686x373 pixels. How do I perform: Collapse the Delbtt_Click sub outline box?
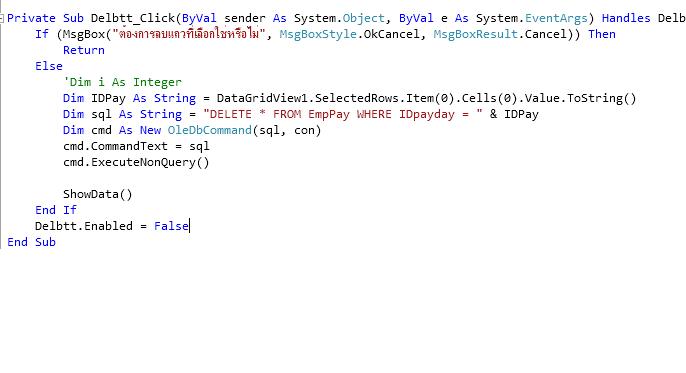2,18
